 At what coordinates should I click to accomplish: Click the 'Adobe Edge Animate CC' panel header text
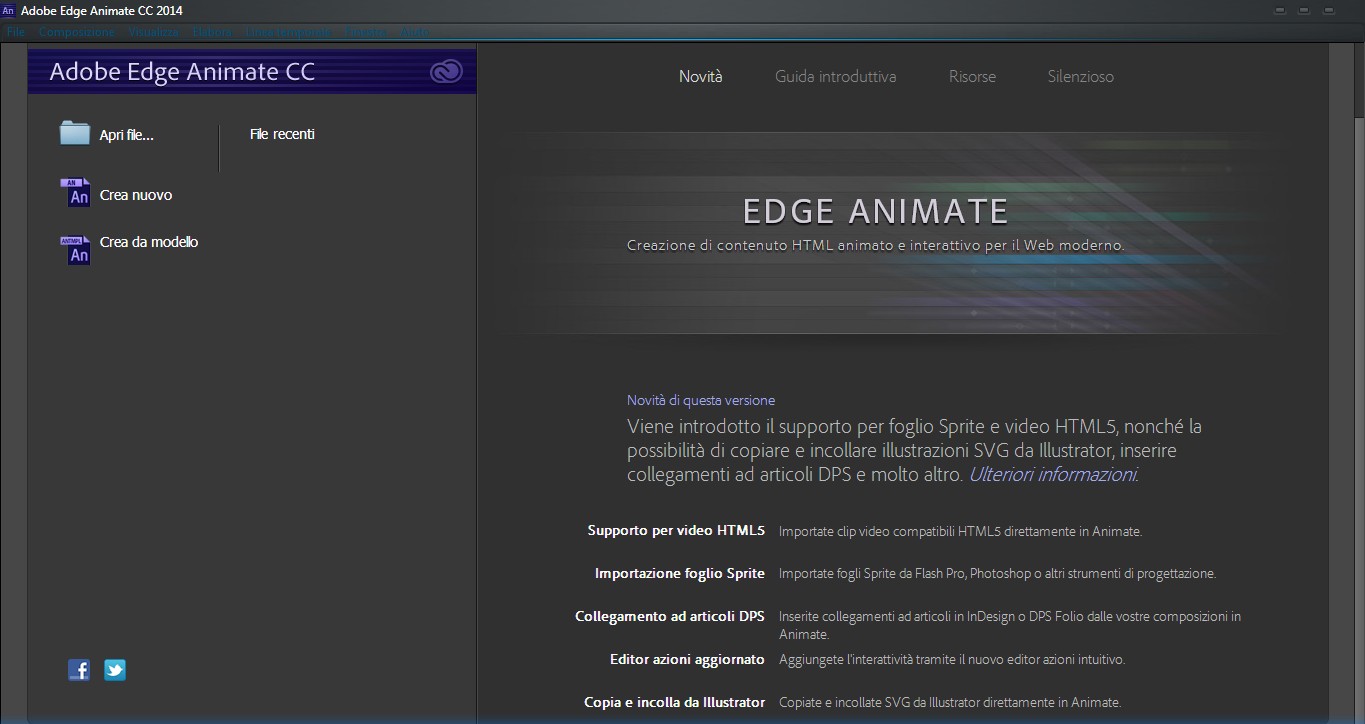coord(182,72)
